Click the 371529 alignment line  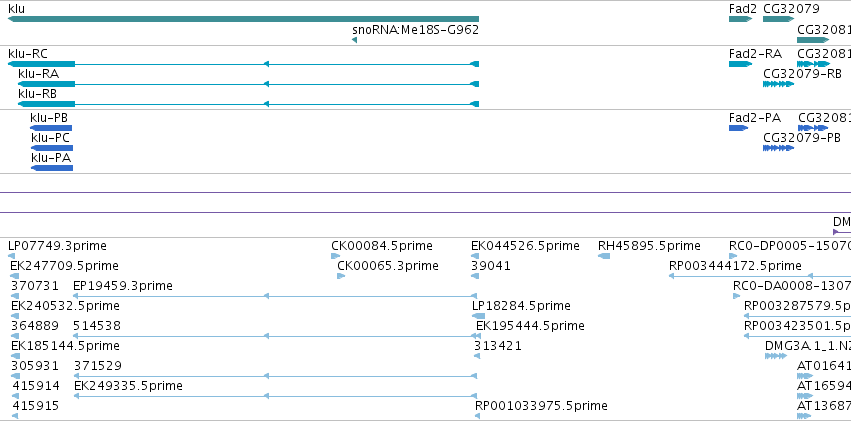click(275, 376)
